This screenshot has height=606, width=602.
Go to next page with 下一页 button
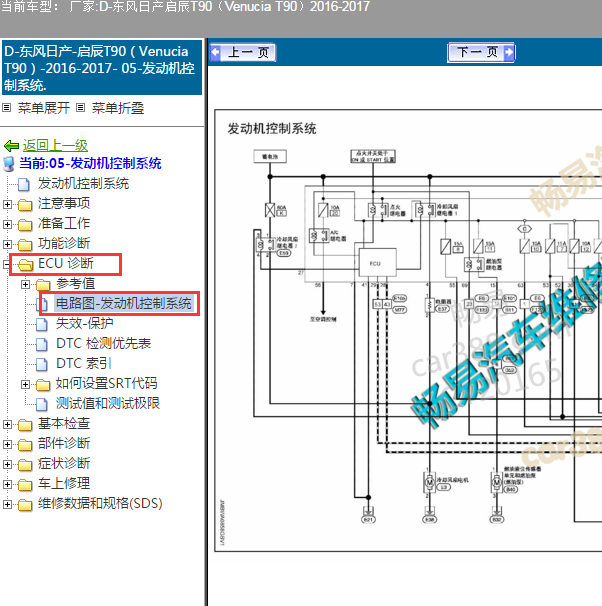[x=481, y=52]
